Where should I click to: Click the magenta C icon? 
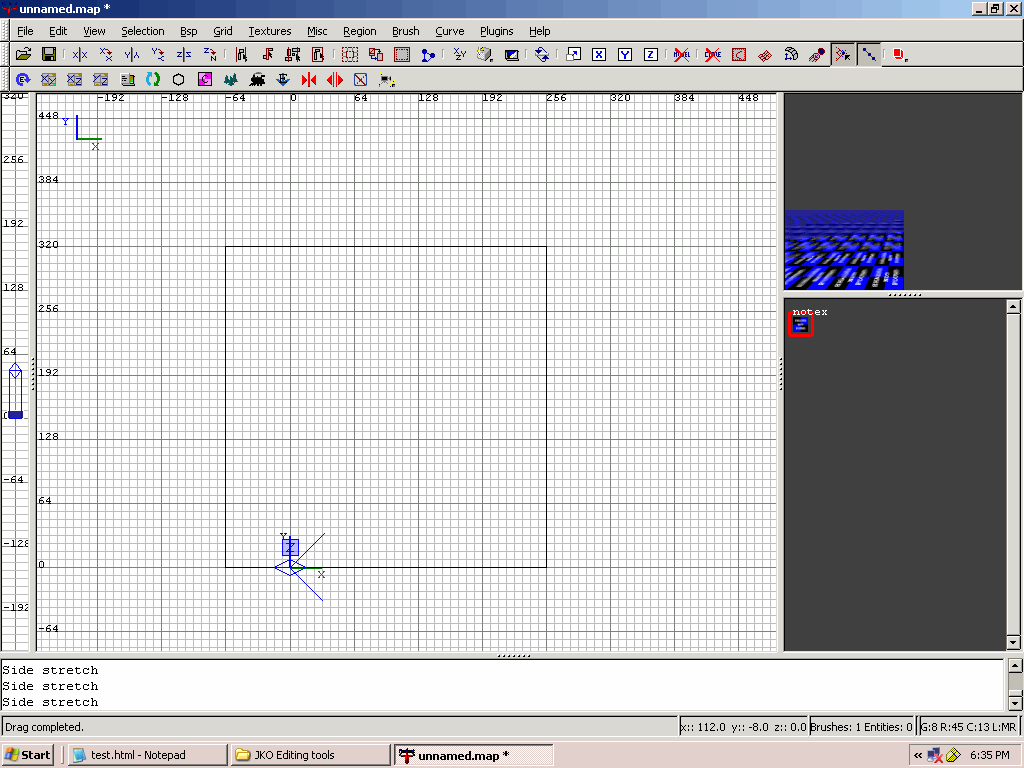tap(205, 79)
